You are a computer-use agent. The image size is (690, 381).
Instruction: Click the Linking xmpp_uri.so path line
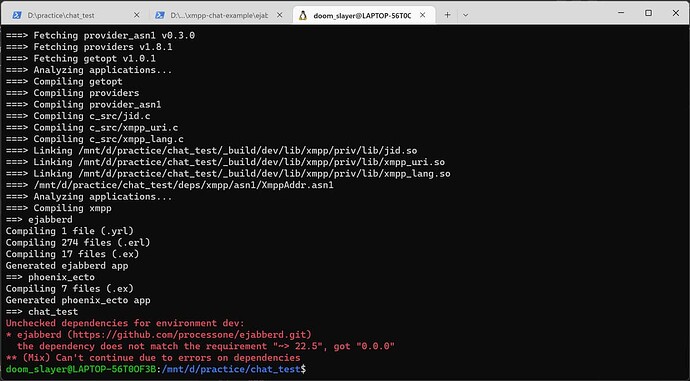coord(225,162)
